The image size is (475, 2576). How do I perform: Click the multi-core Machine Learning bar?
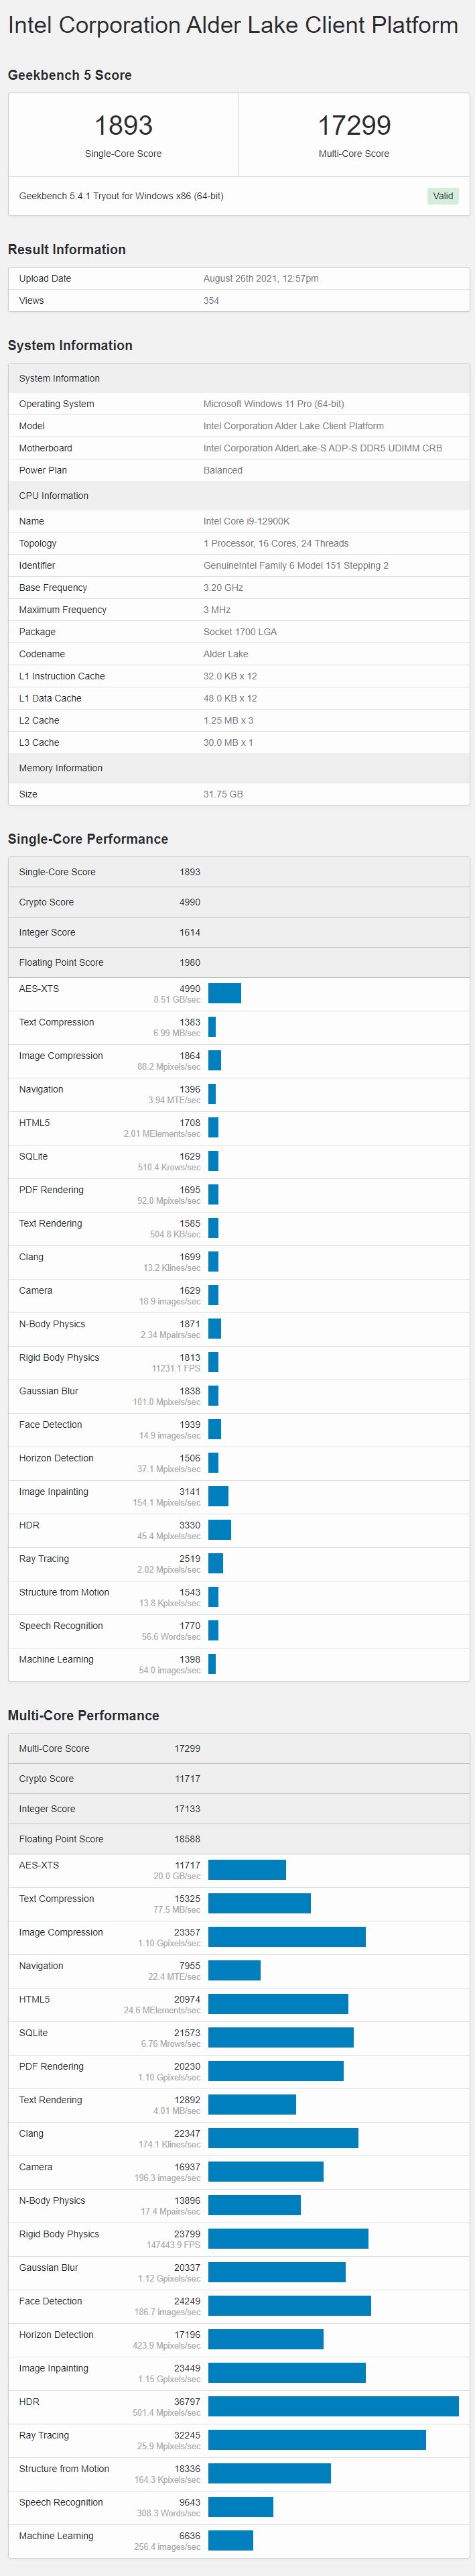click(230, 2540)
